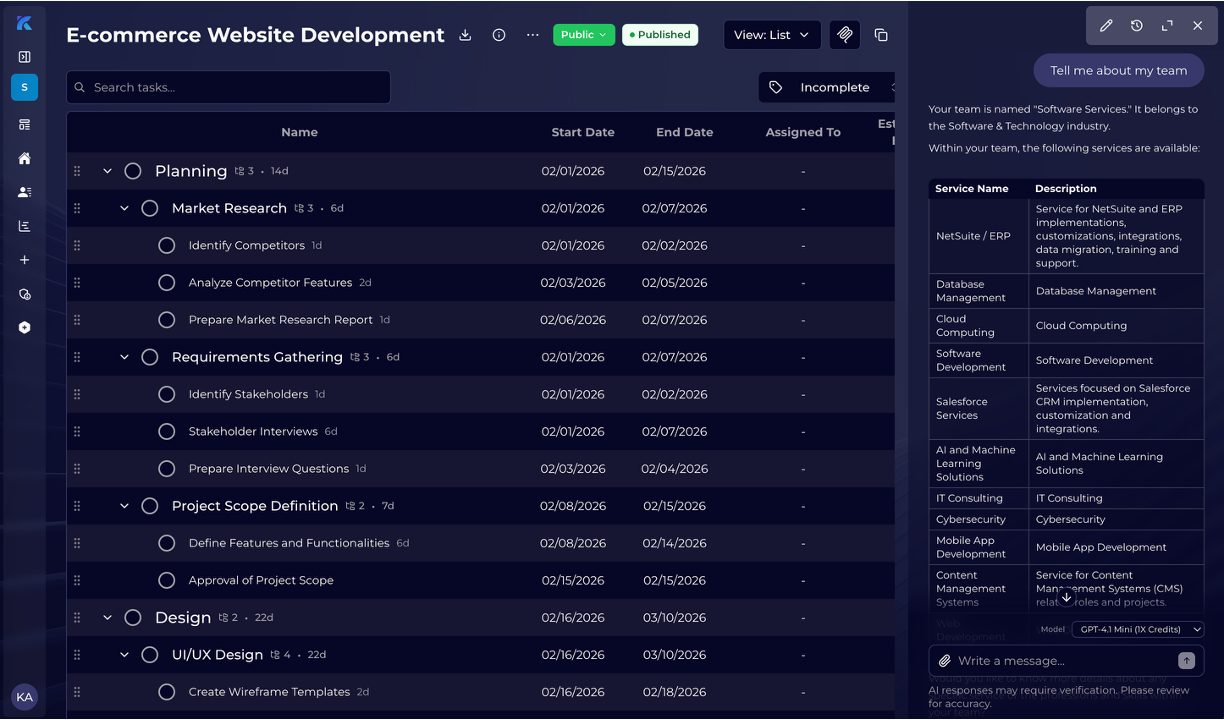This screenshot has width=1224, height=720.
Task: Click the duplicate/copy icon in the header
Action: pos(881,35)
